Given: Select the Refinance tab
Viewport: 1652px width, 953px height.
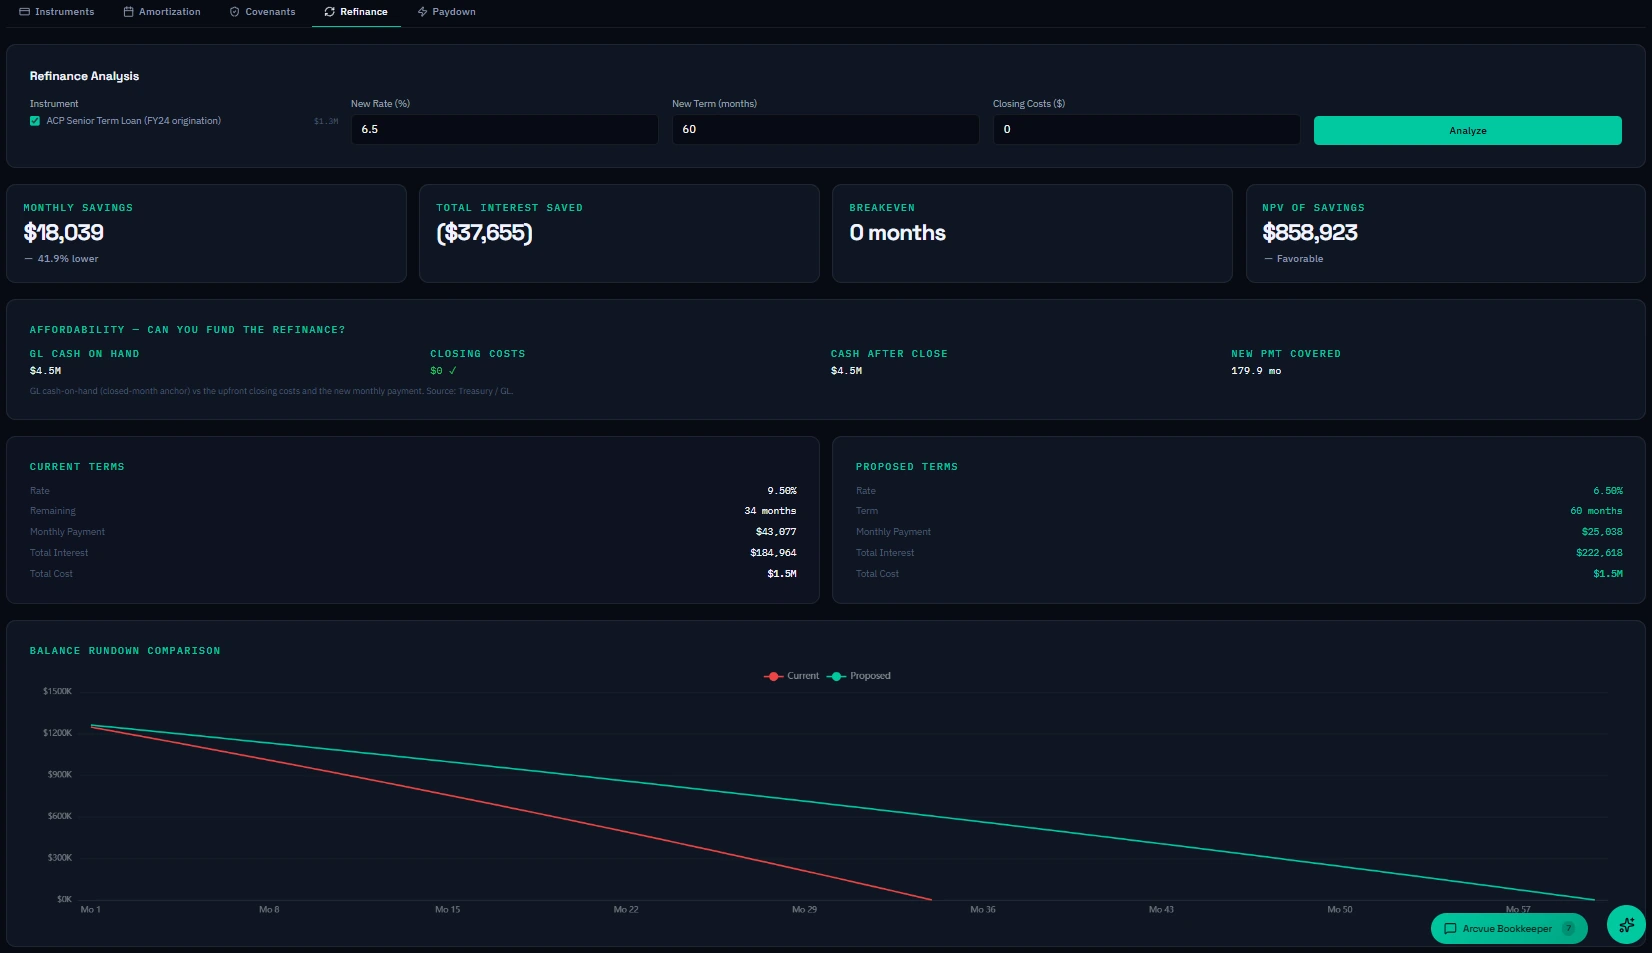Looking at the screenshot, I should coord(356,12).
